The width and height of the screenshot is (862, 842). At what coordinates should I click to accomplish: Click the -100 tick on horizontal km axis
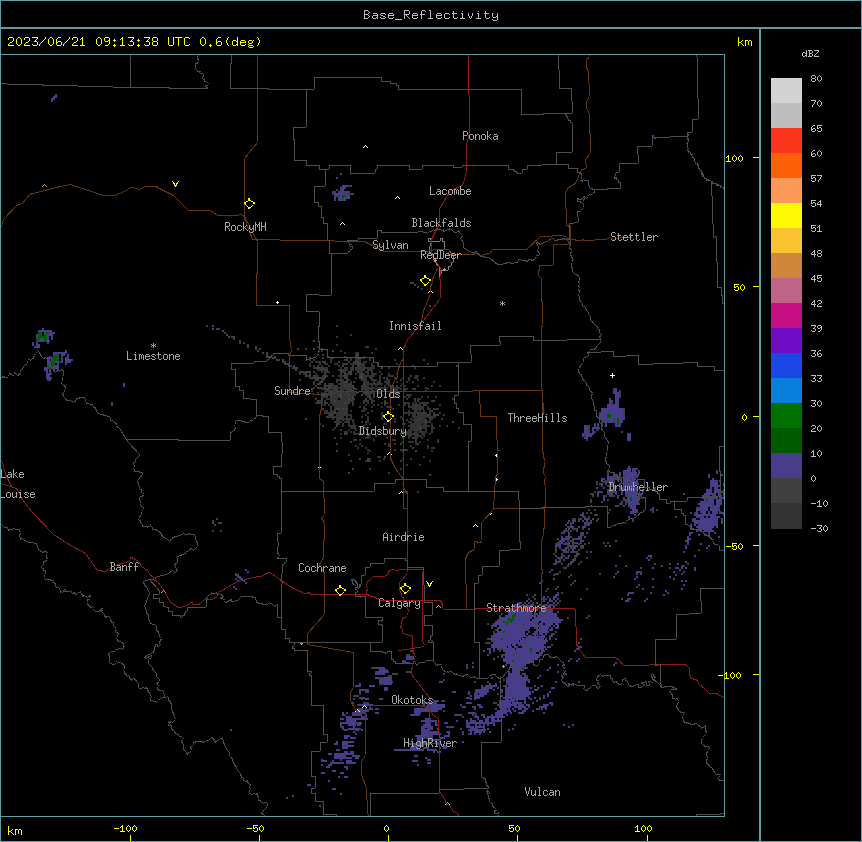coord(125,828)
